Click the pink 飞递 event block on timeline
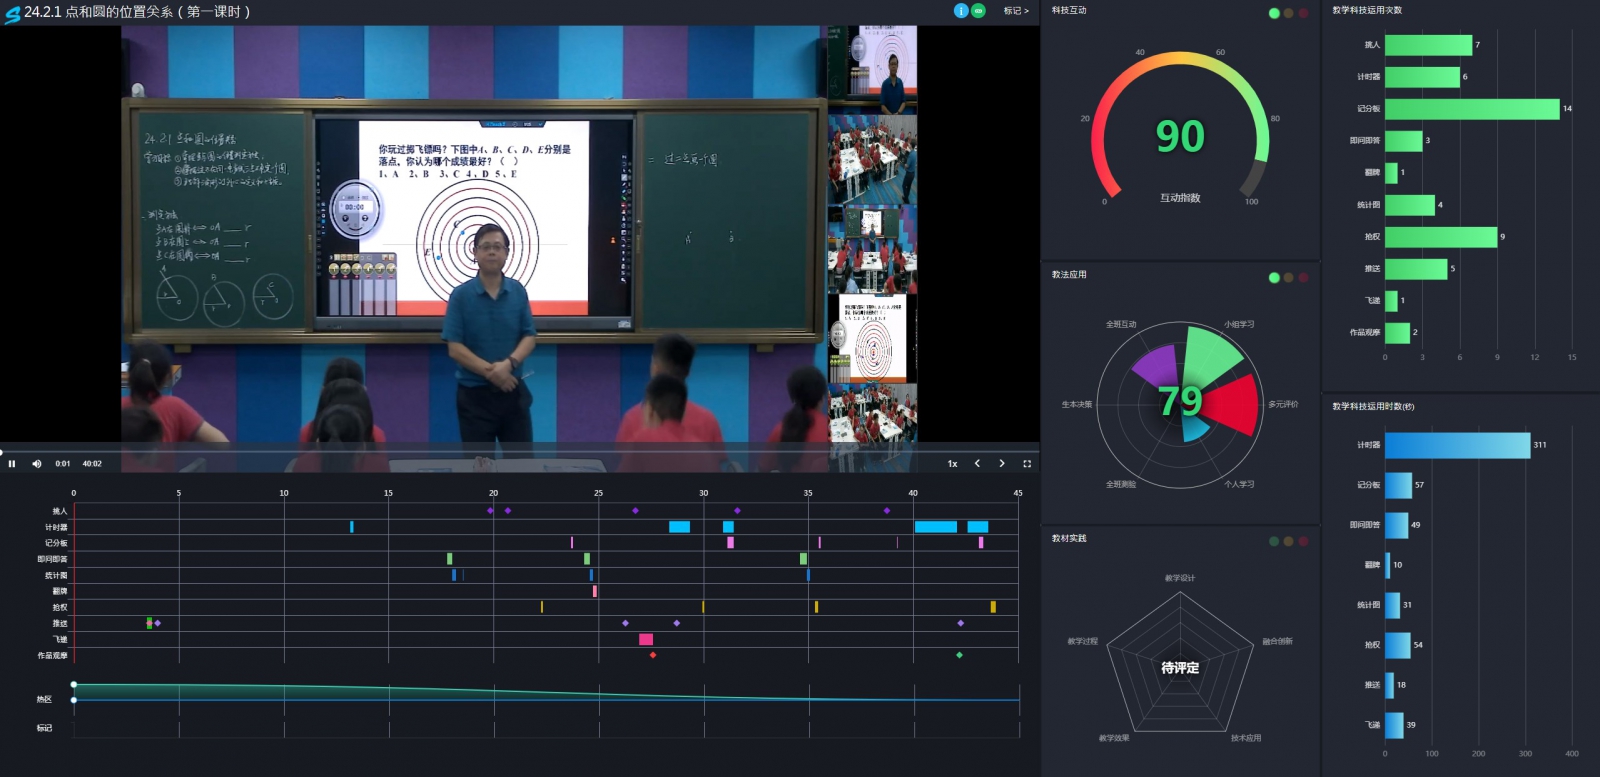This screenshot has width=1600, height=777. (x=646, y=640)
